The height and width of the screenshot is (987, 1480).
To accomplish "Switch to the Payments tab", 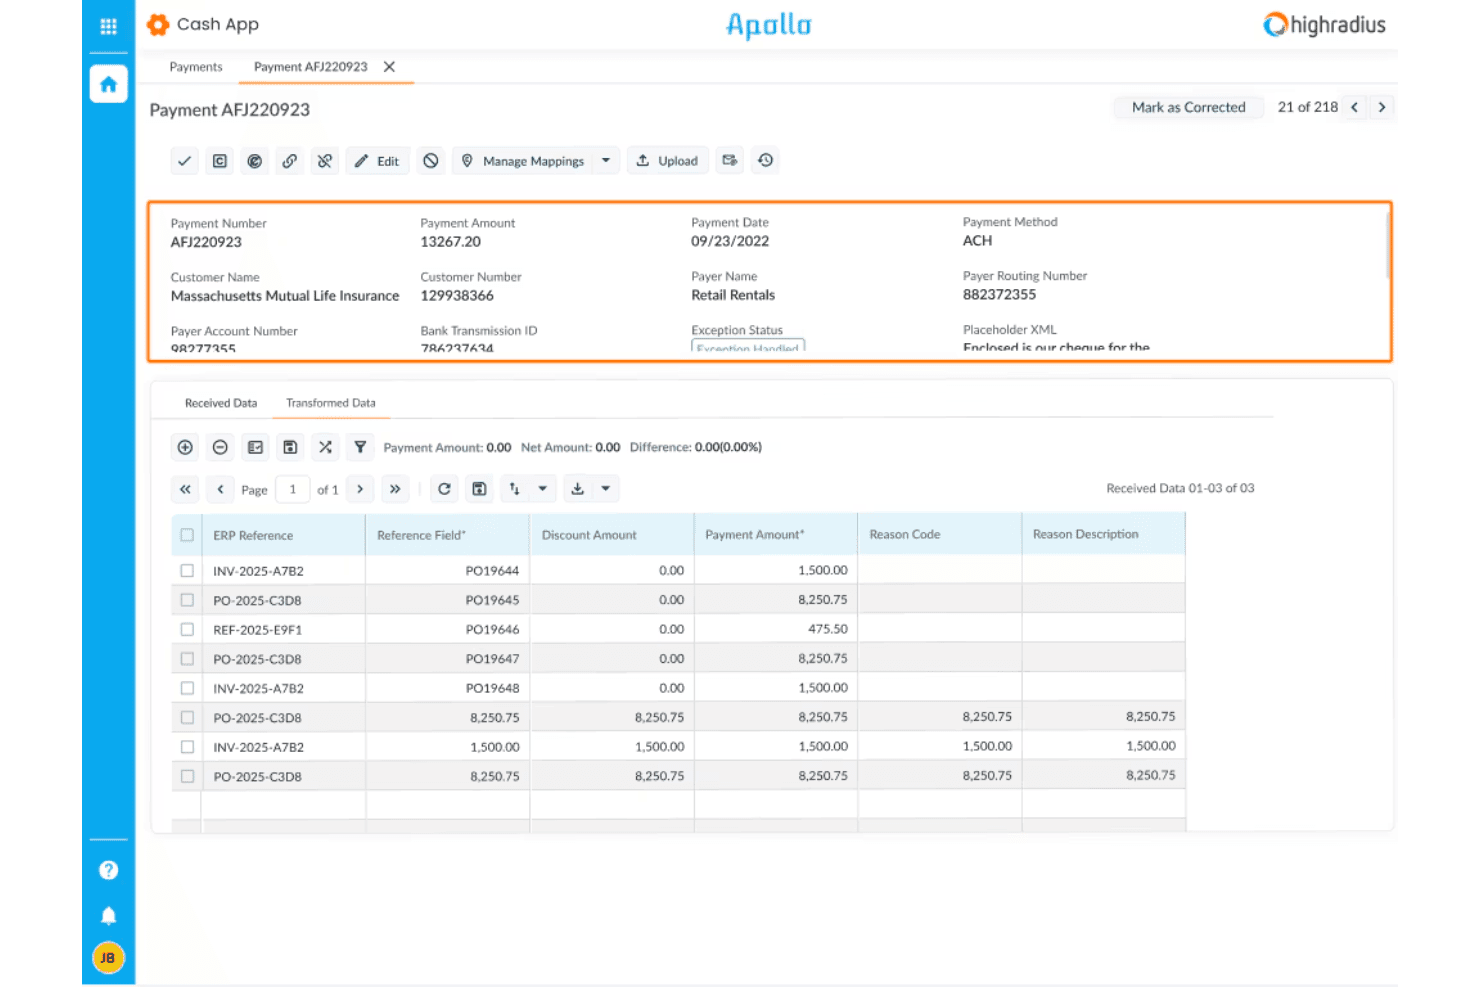I will click(x=196, y=67).
